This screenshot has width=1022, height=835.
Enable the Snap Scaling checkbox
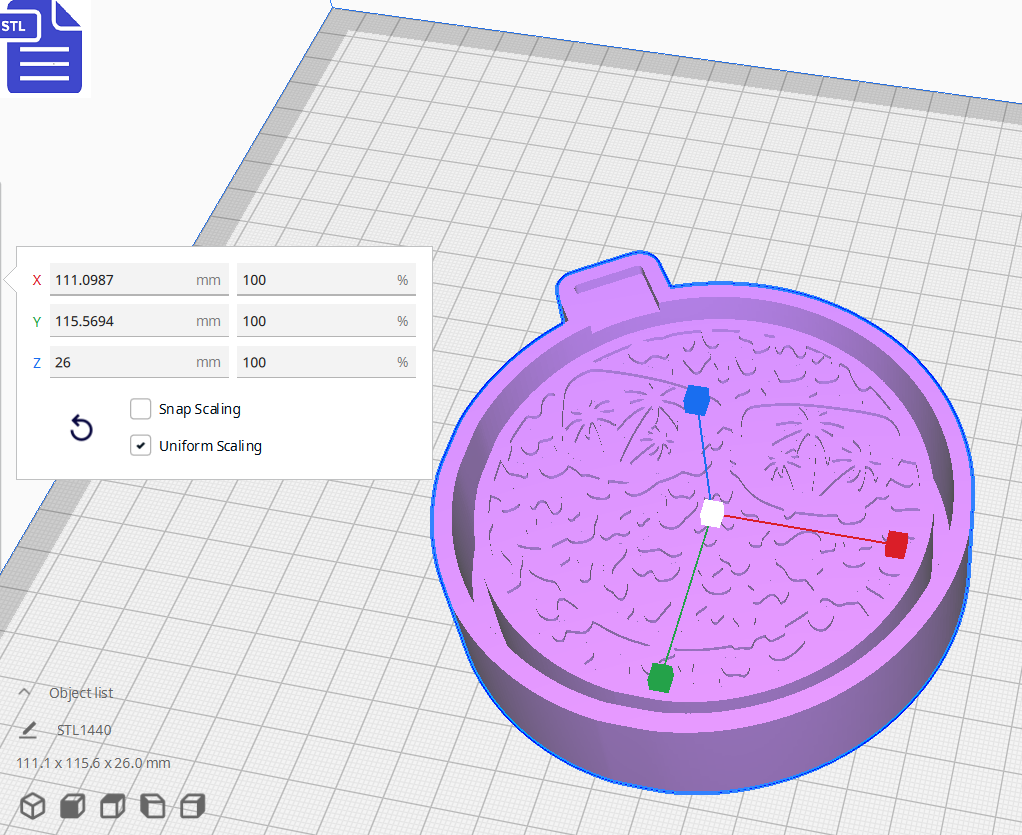tap(140, 408)
